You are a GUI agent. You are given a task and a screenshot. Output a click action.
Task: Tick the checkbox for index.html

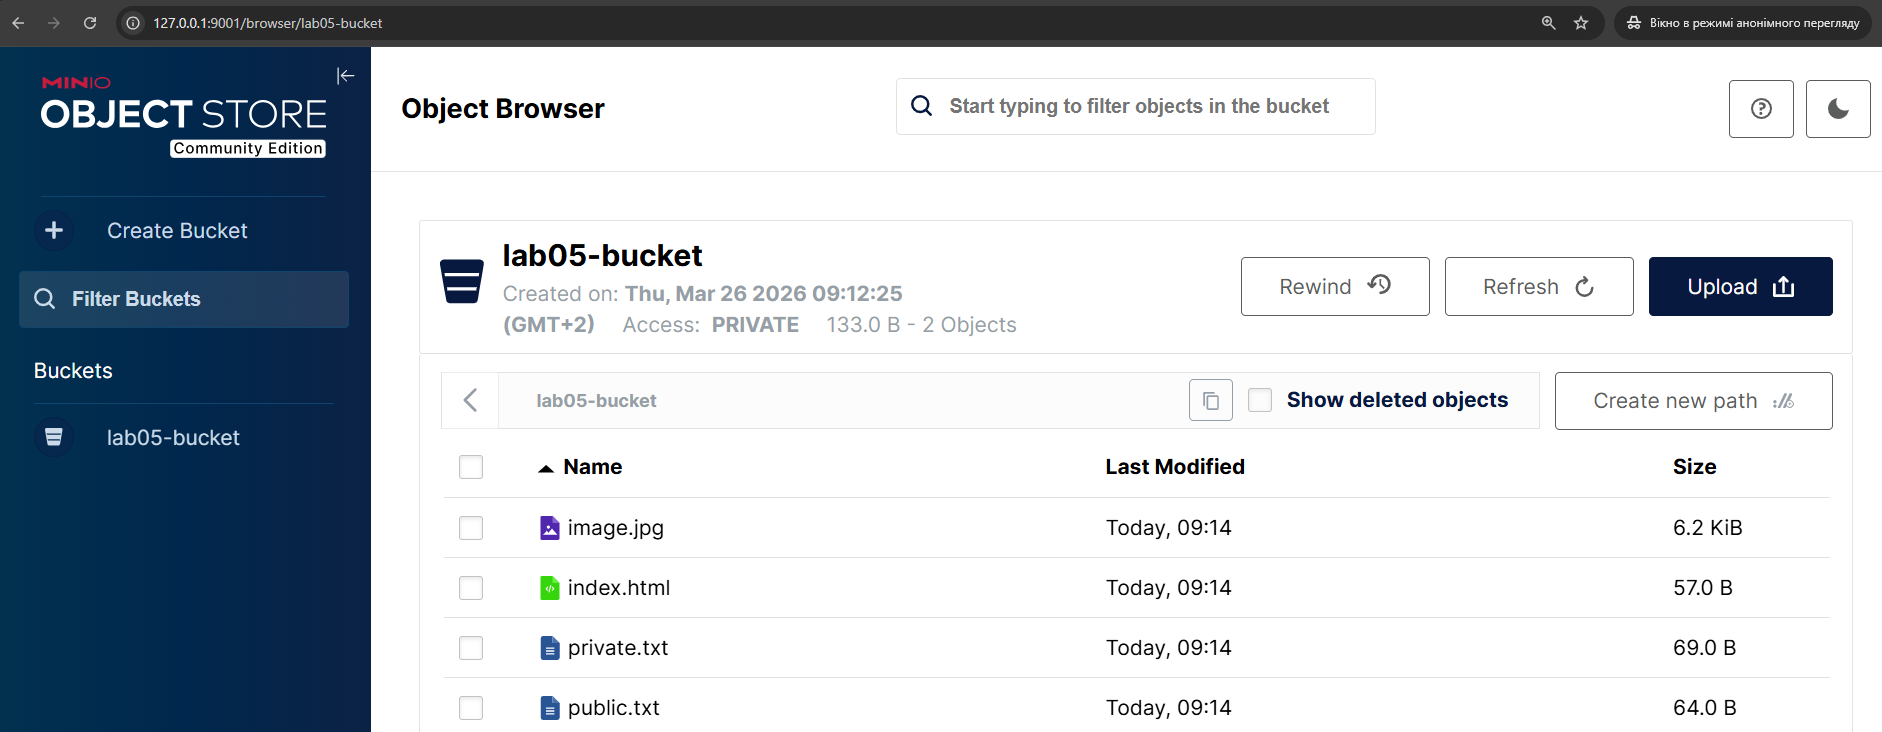pyautogui.click(x=471, y=588)
